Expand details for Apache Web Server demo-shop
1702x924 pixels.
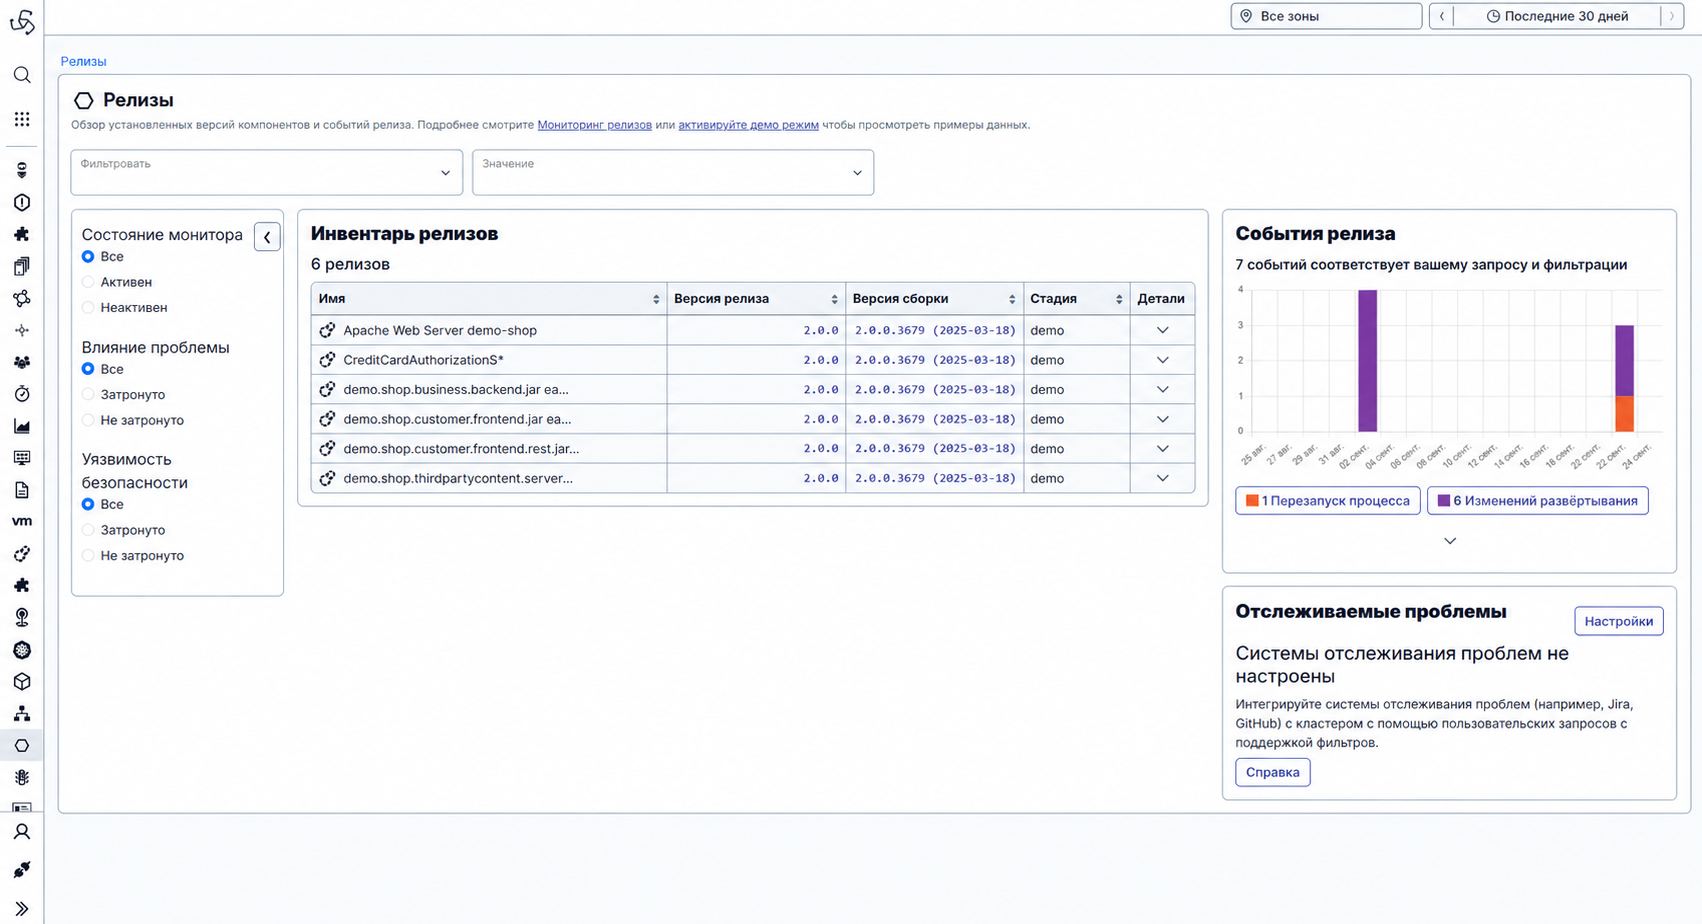click(1162, 330)
